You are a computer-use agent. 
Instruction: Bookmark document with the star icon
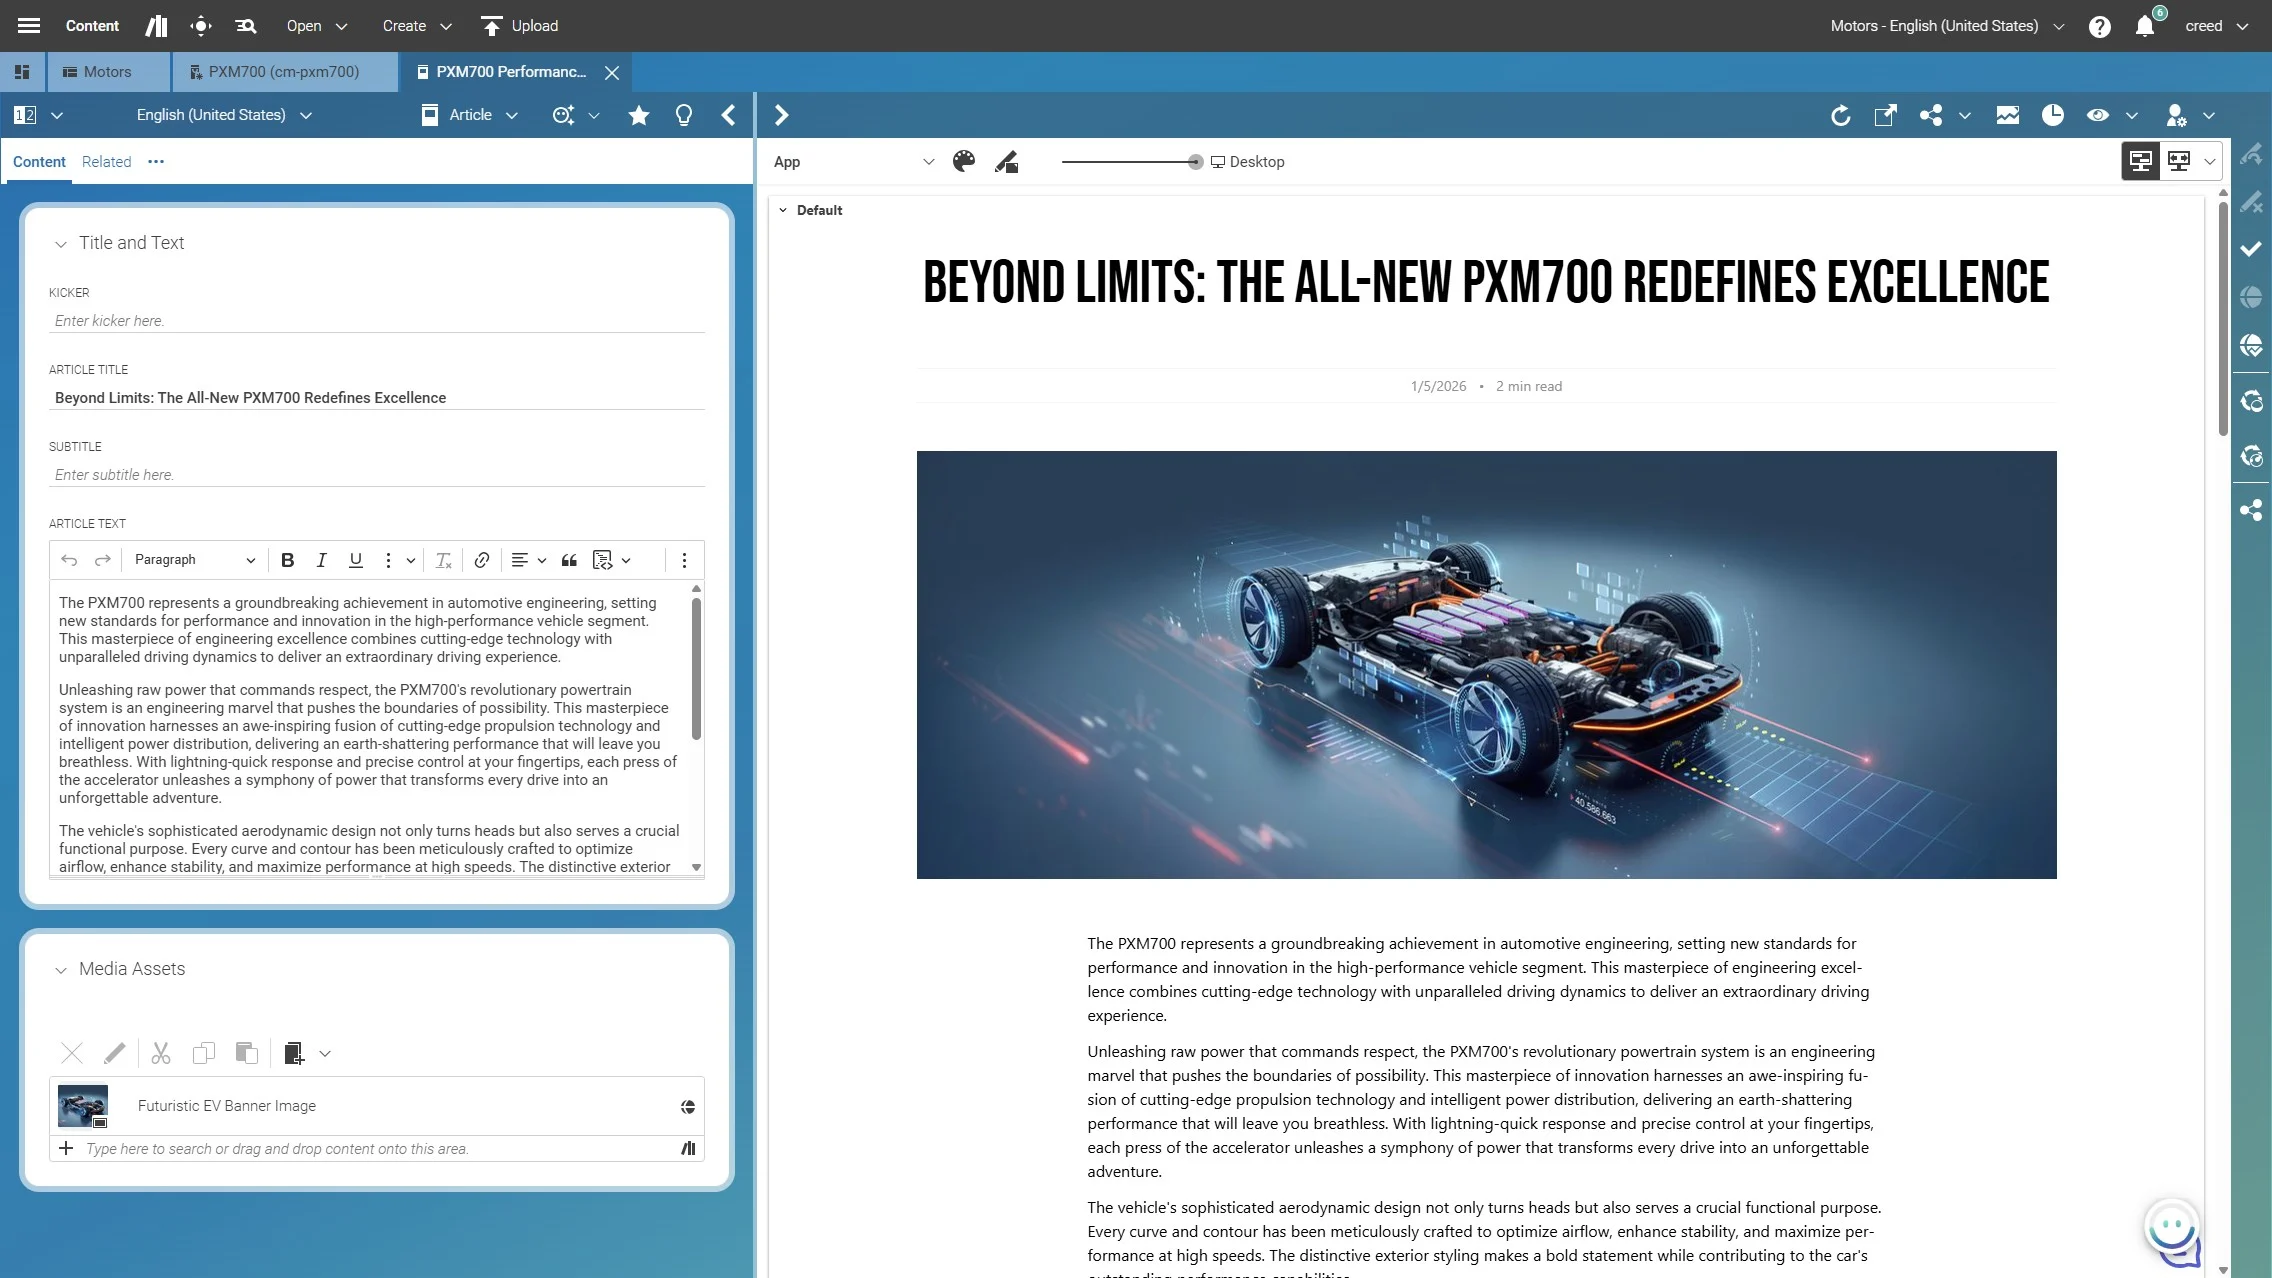click(638, 115)
